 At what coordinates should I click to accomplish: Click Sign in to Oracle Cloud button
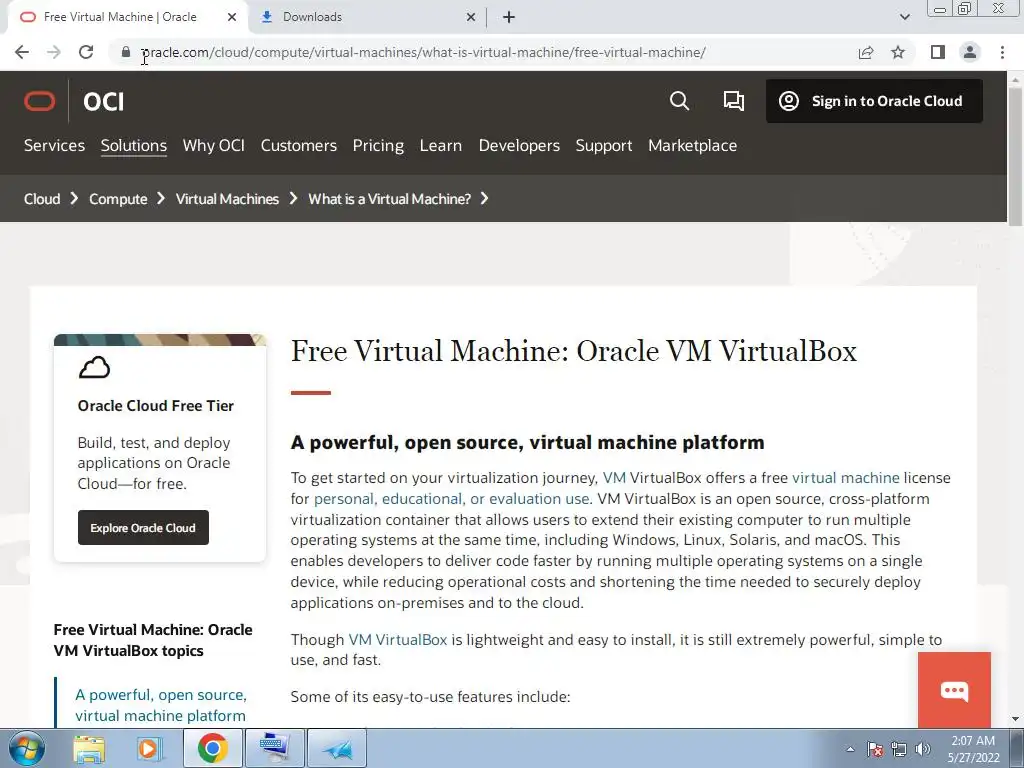[874, 101]
